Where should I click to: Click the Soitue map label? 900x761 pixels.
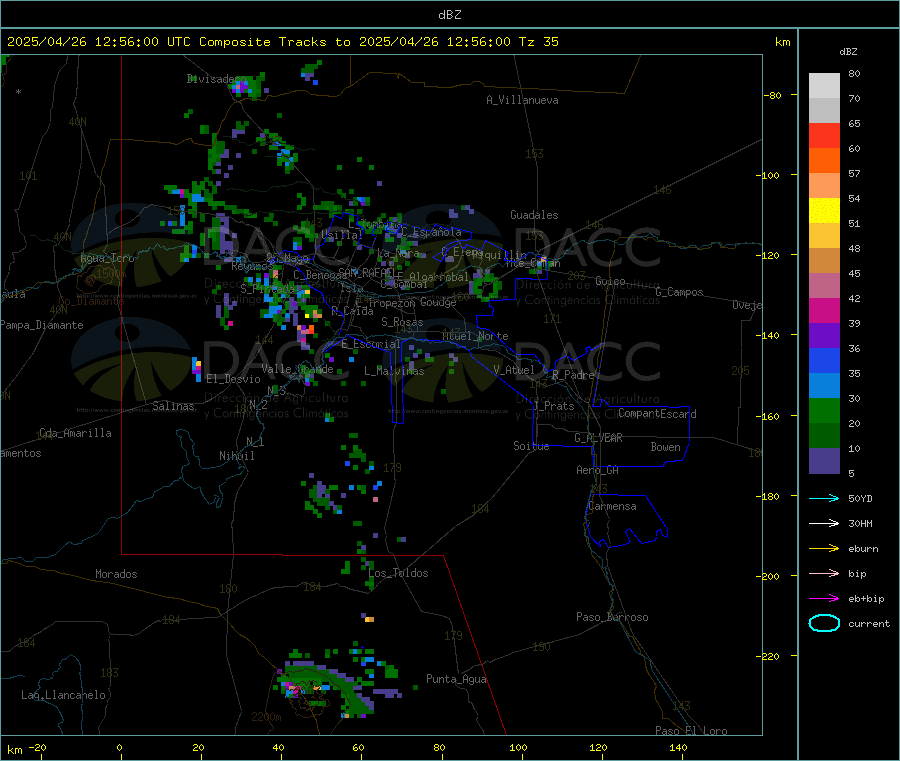(x=531, y=446)
